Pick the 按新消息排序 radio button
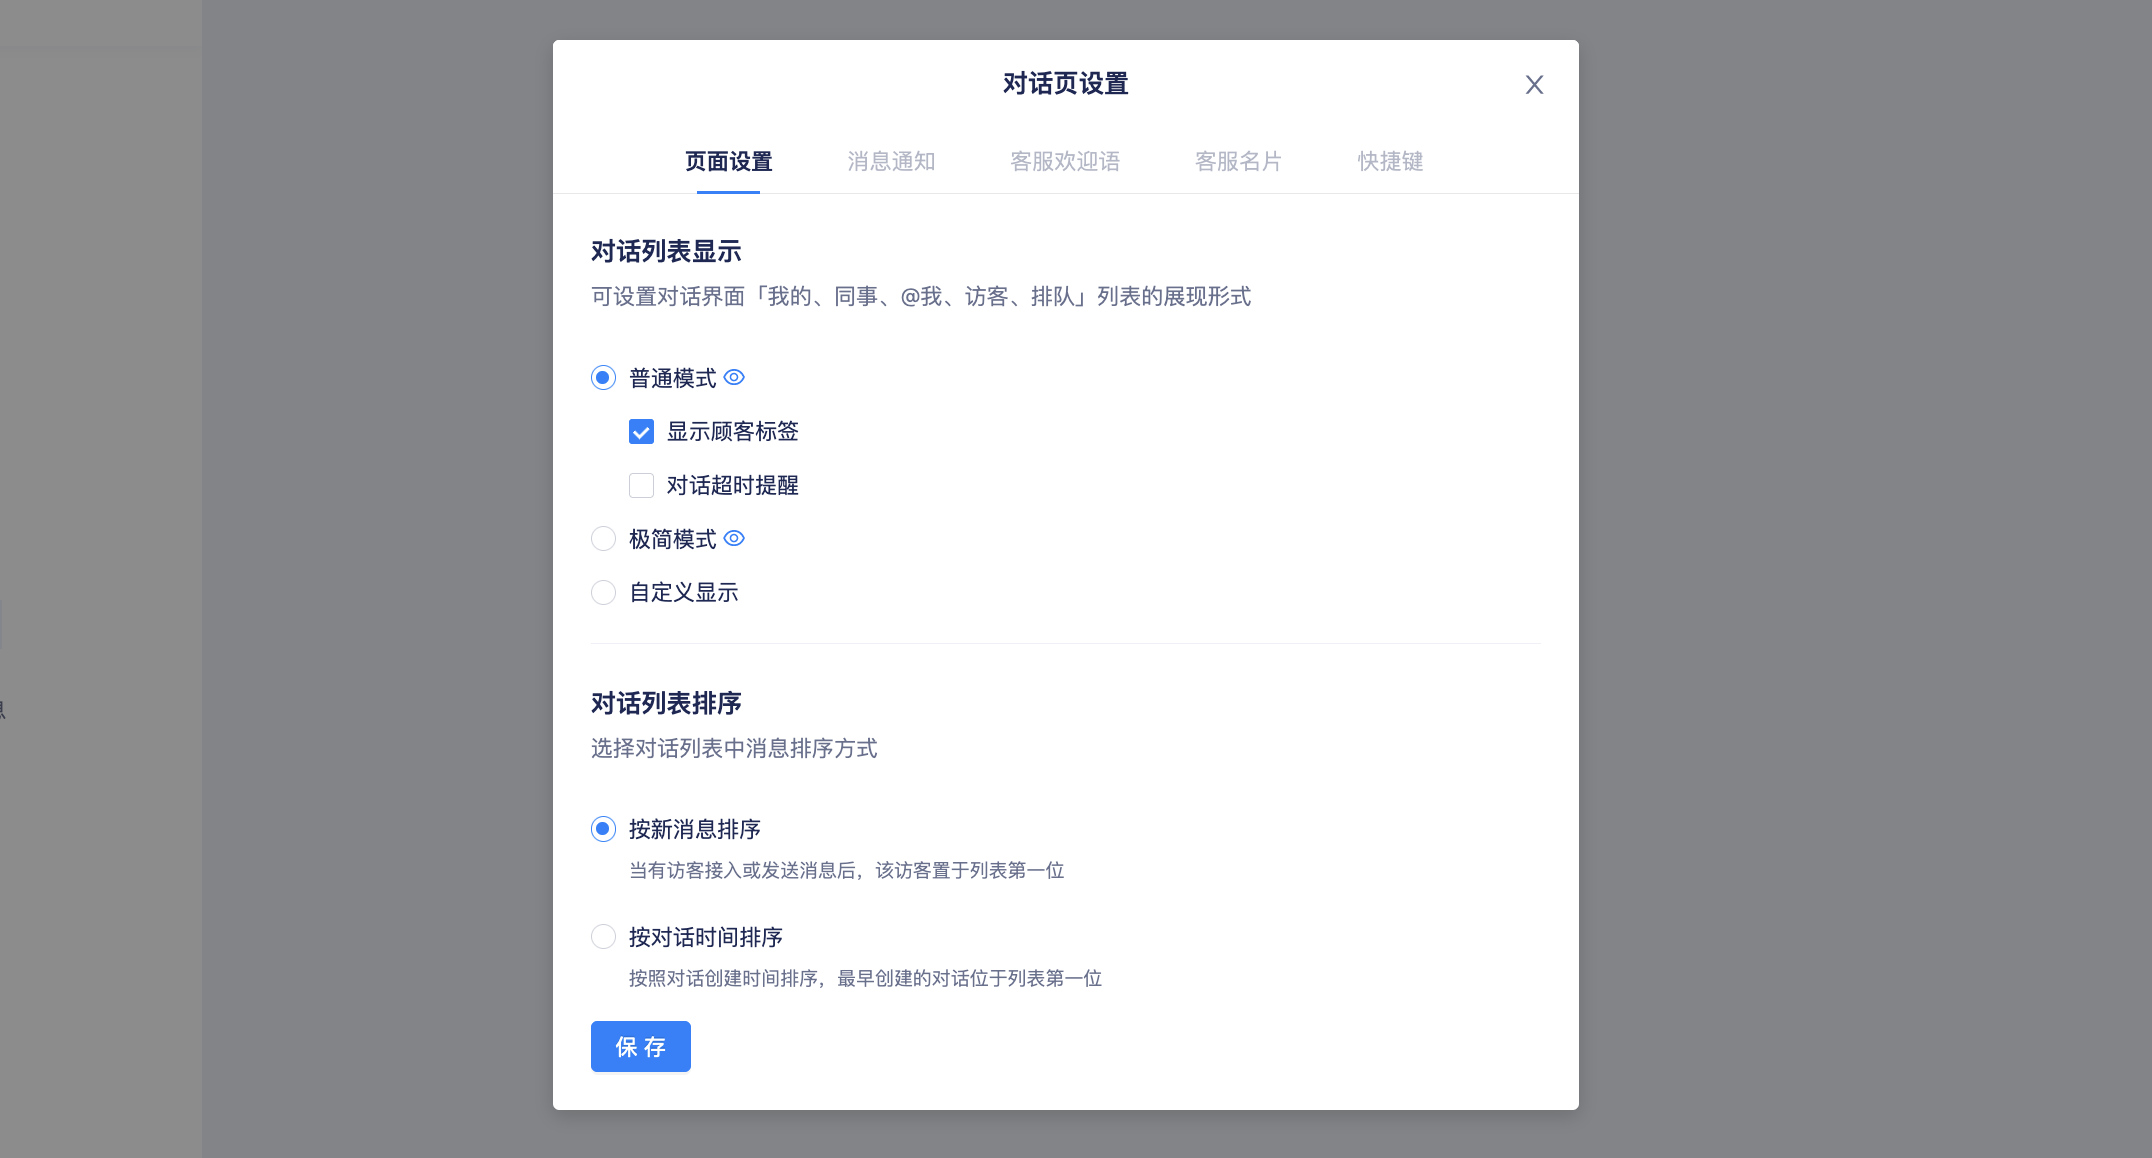 [x=603, y=829]
